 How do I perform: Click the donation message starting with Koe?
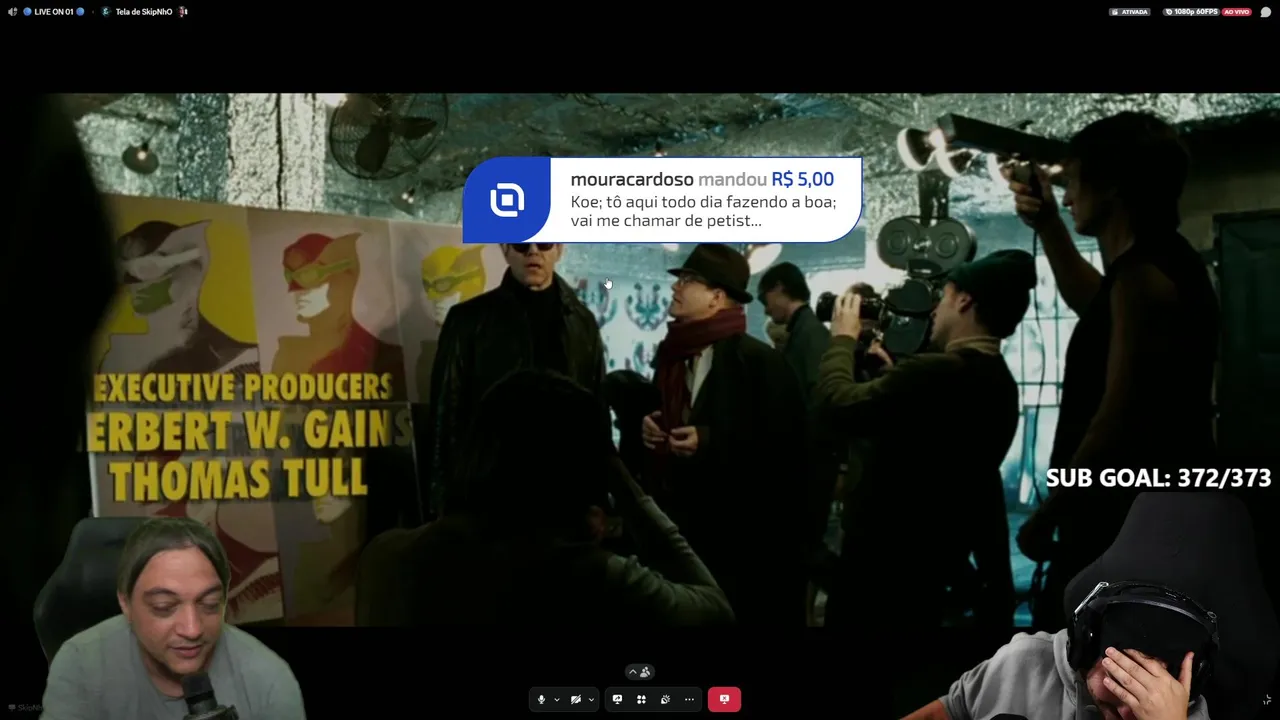click(703, 211)
